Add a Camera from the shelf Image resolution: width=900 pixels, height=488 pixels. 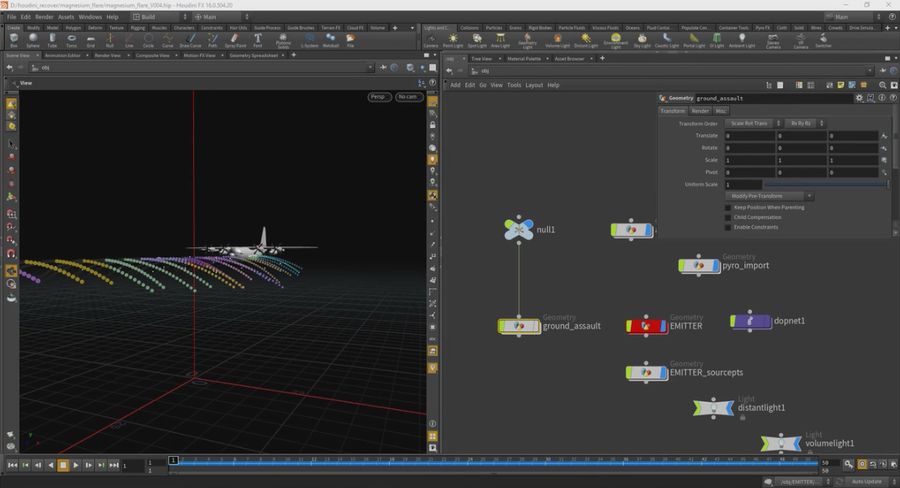[431, 40]
